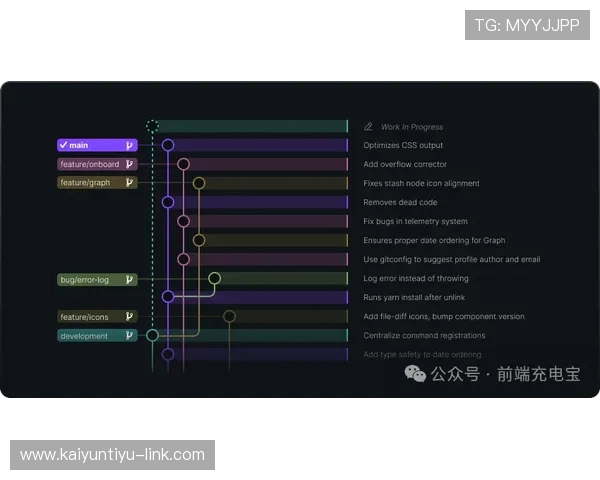The image size is (600, 480).
Task: Click the branch icon on feature/icons label
Action: [129, 317]
